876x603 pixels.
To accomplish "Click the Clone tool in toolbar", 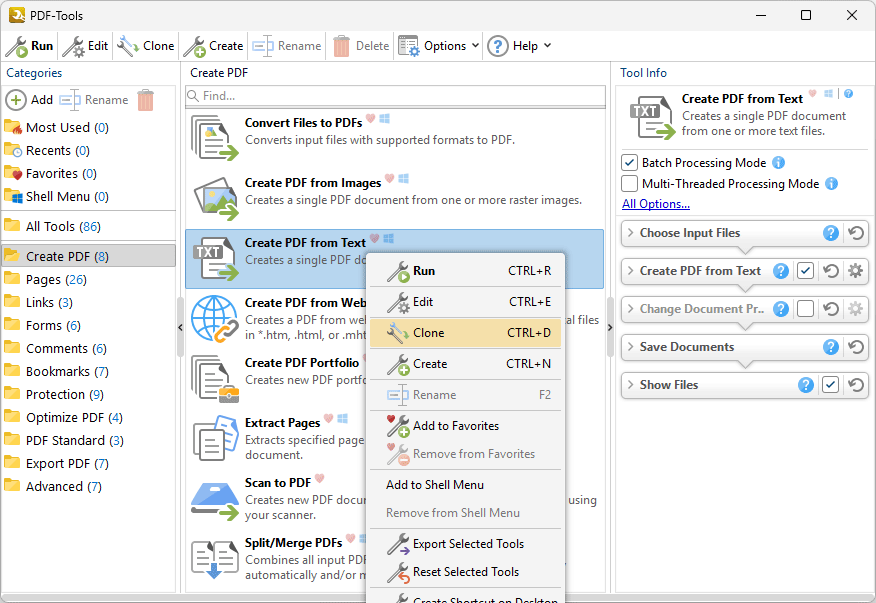I will (146, 46).
